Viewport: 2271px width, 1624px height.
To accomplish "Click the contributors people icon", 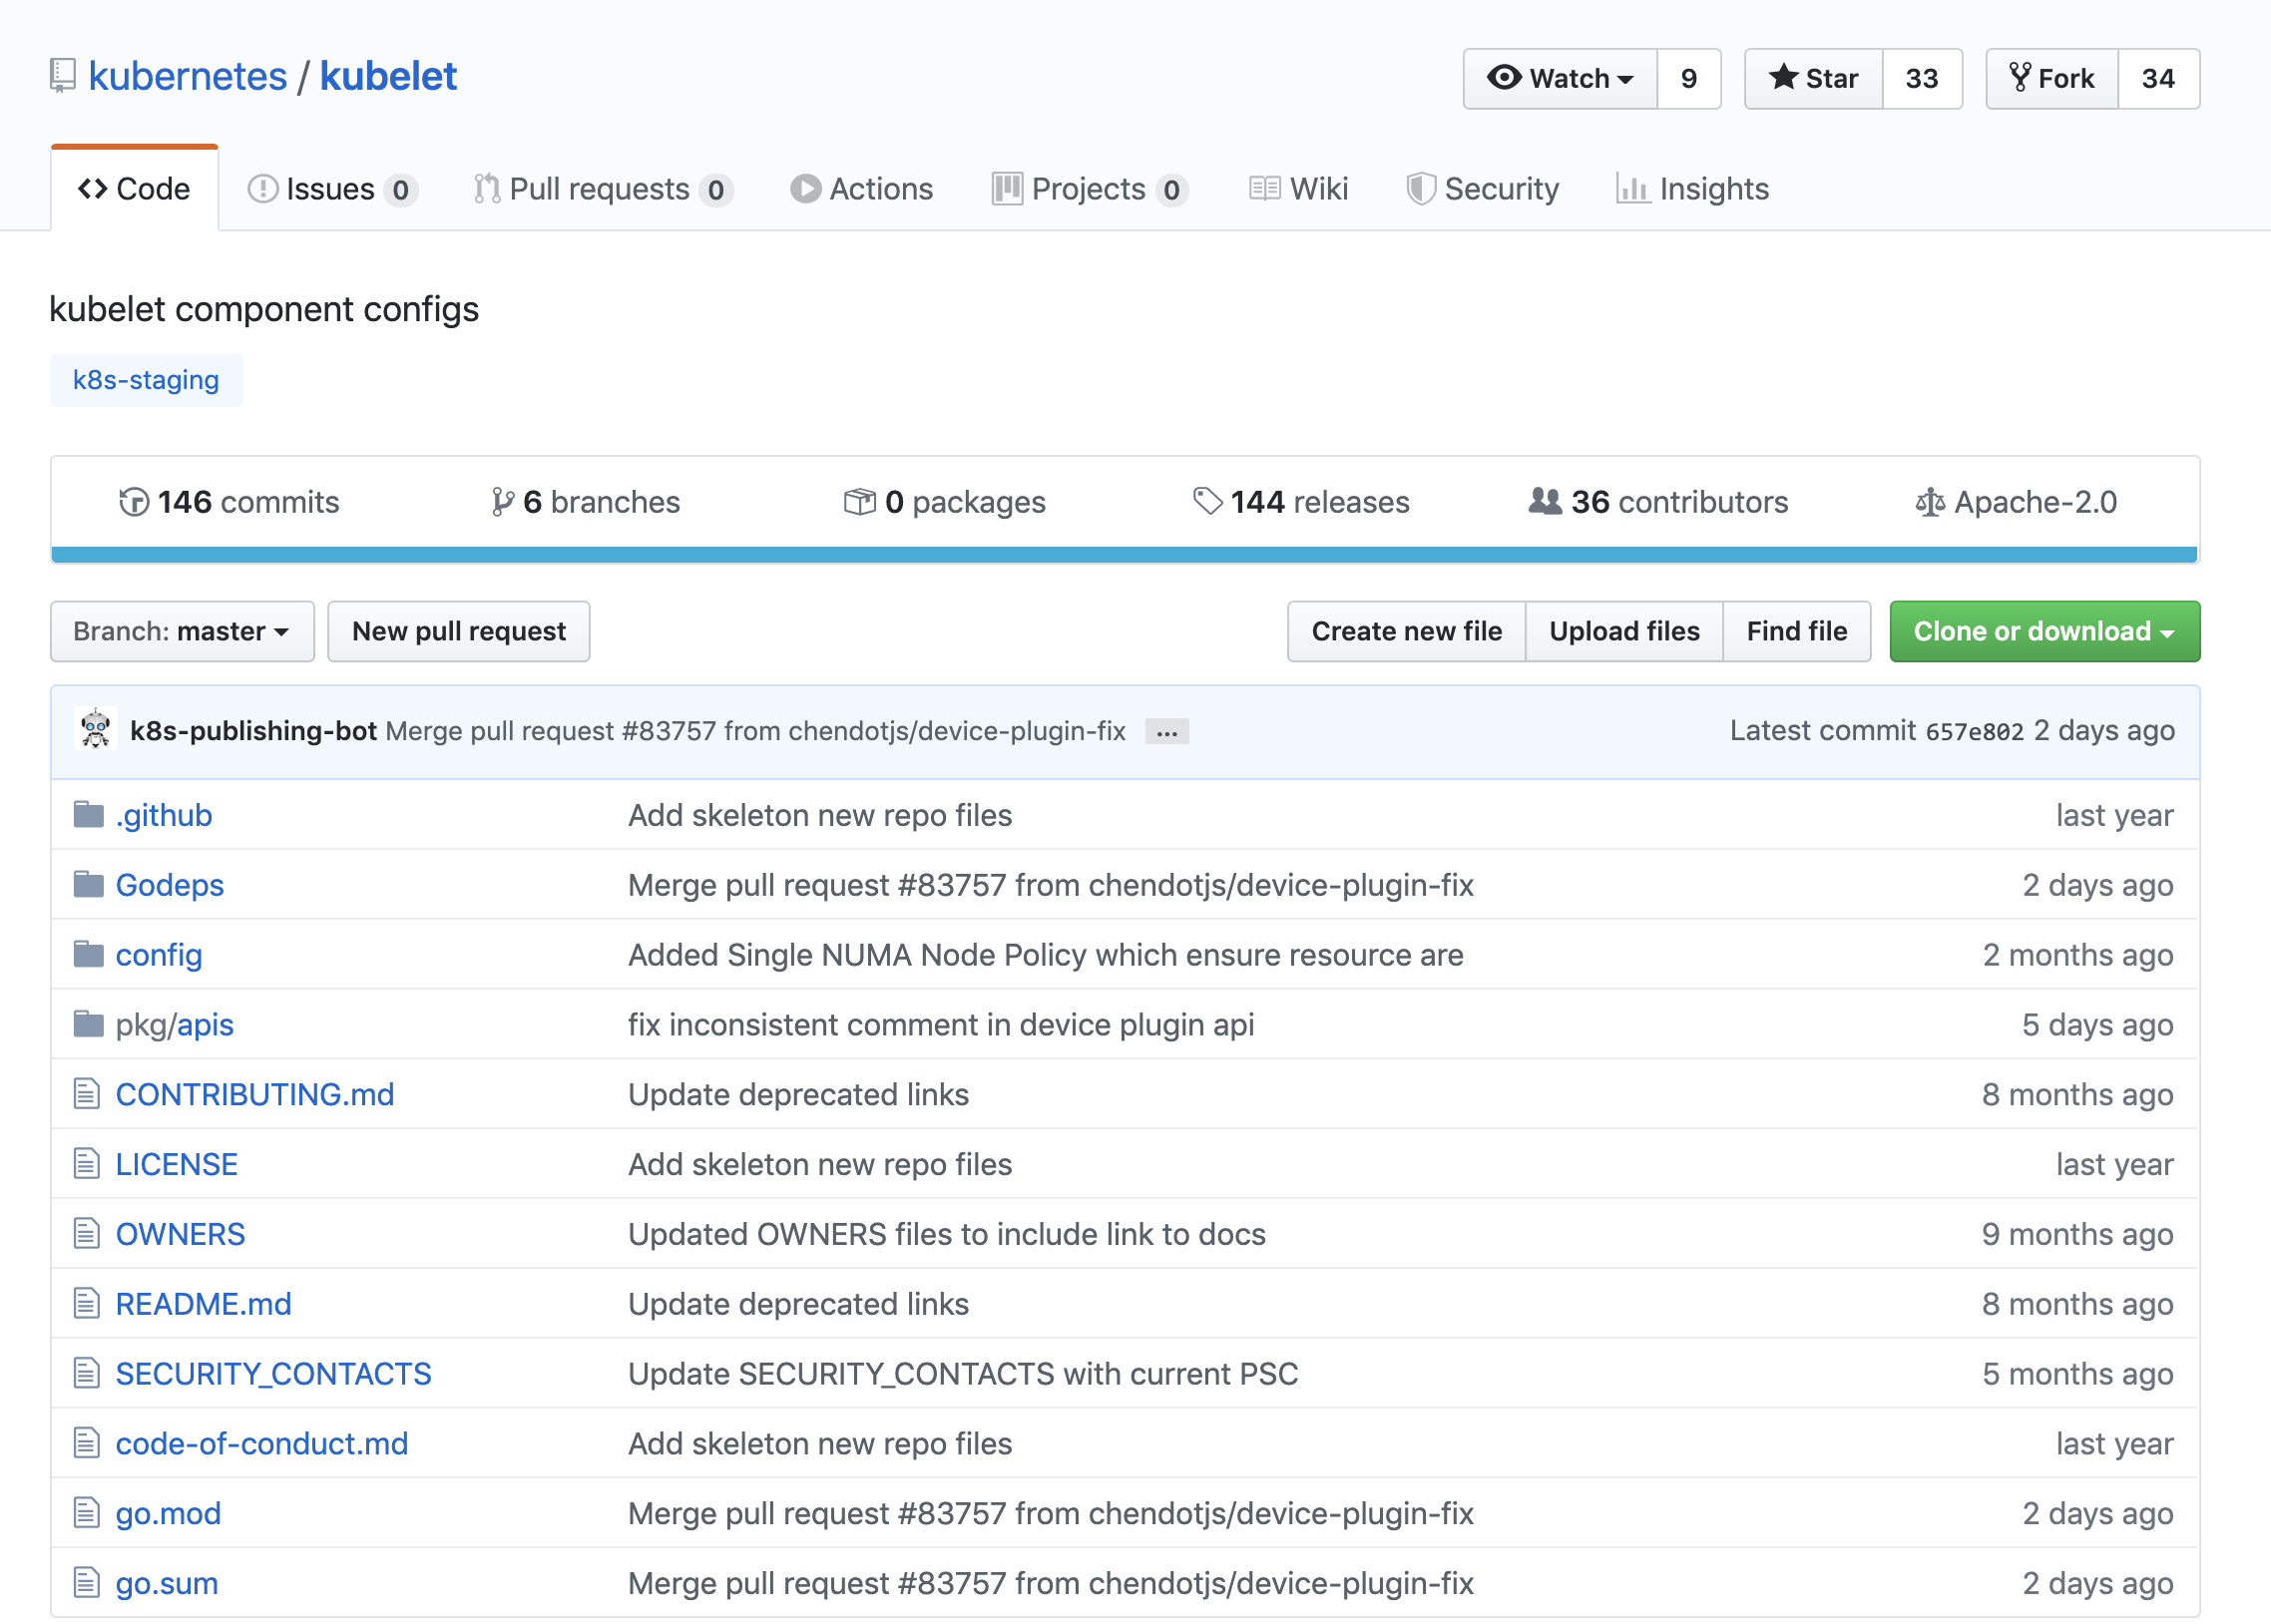I will [1544, 501].
